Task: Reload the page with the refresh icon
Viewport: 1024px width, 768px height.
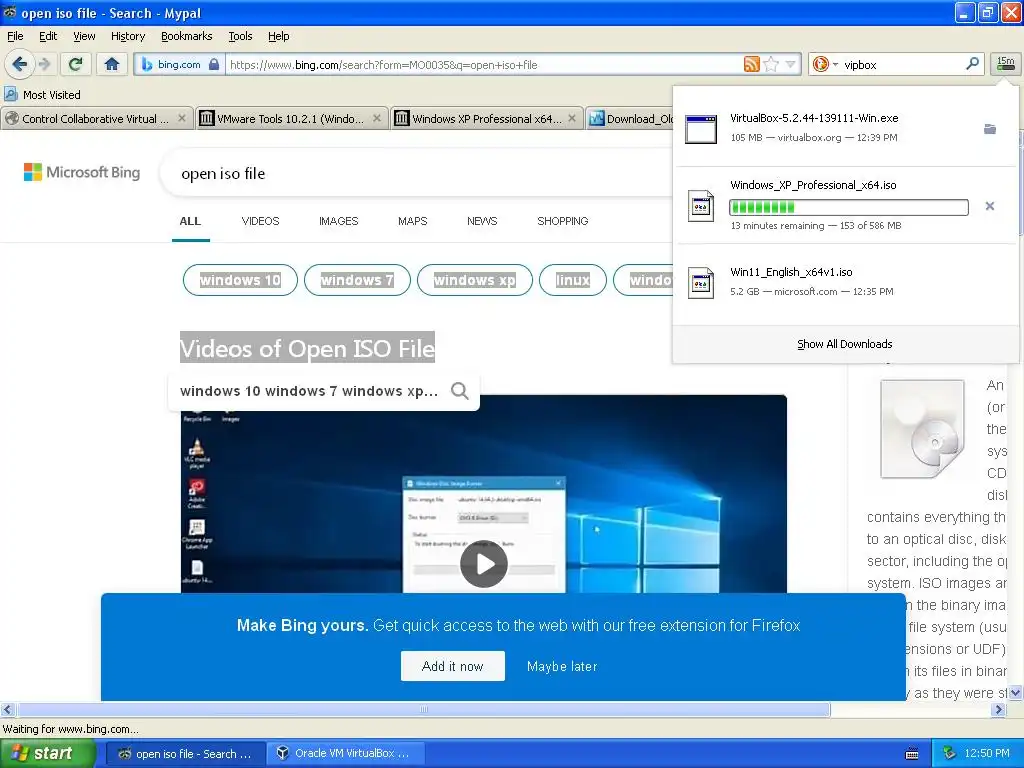Action: coord(75,64)
